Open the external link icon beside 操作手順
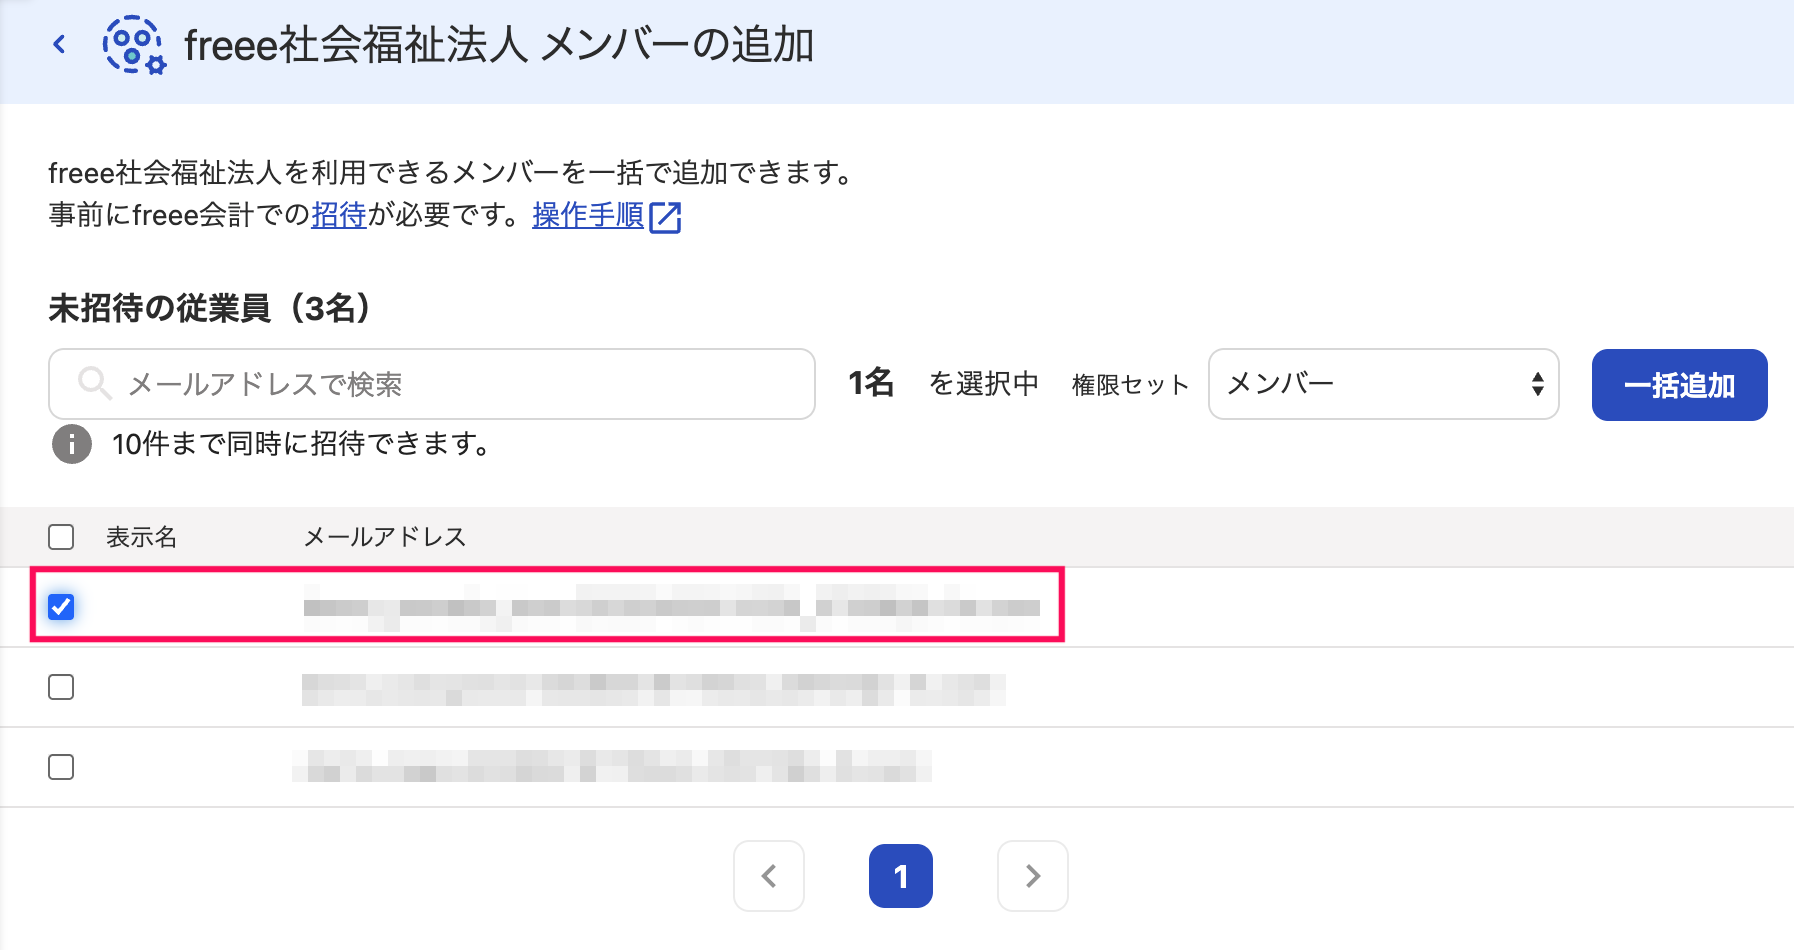This screenshot has height=950, width=1794. click(x=665, y=217)
